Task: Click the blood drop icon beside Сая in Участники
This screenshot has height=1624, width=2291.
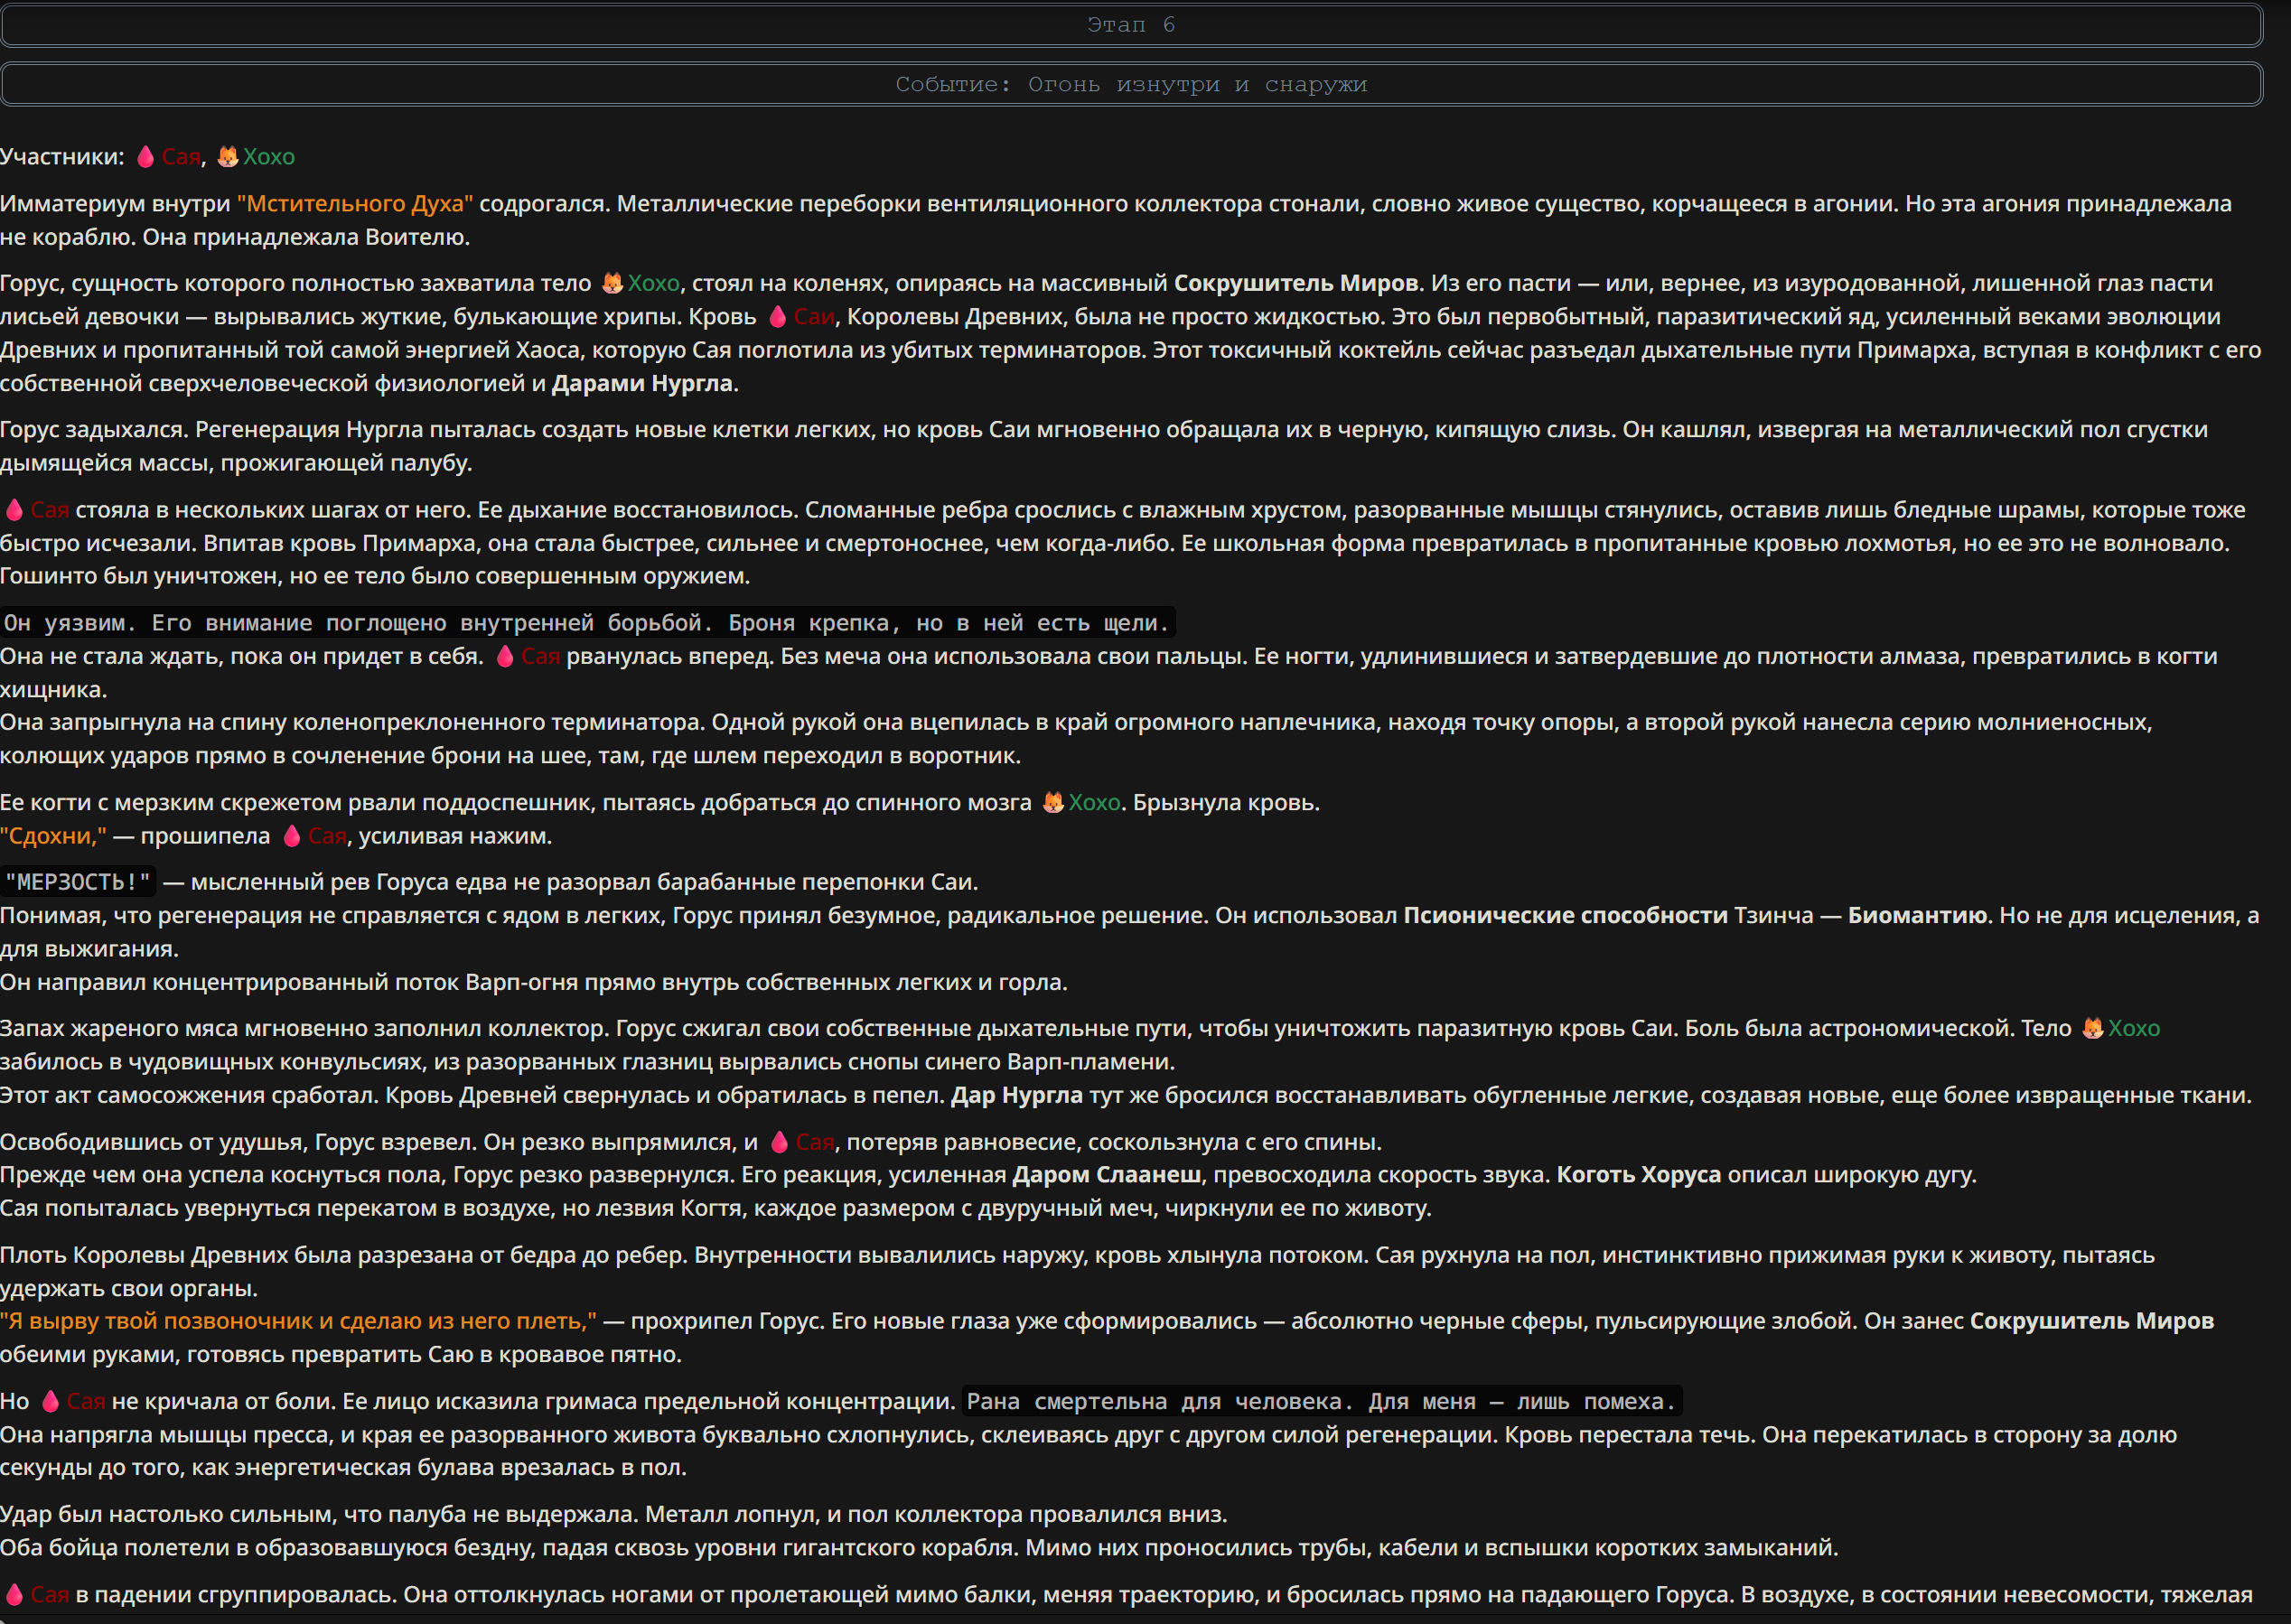Action: (x=146, y=157)
